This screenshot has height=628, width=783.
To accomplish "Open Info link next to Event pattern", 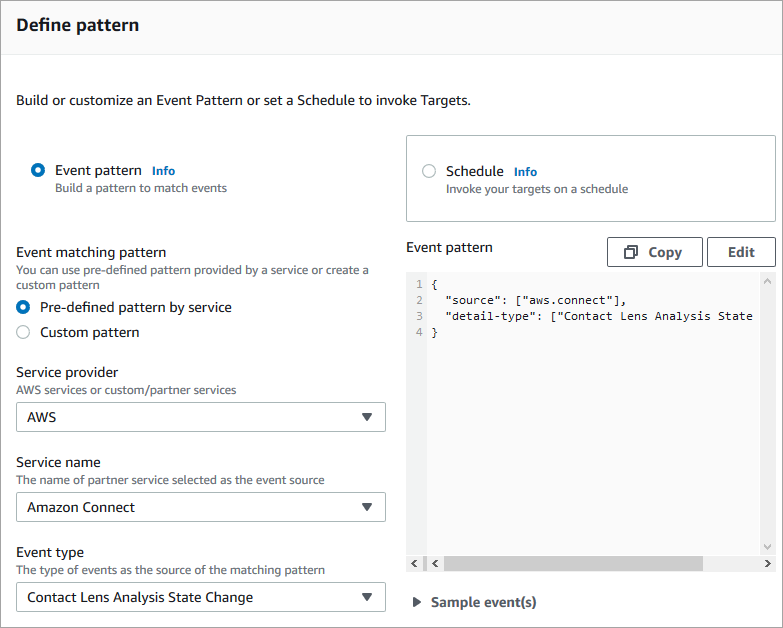I will (163, 171).
